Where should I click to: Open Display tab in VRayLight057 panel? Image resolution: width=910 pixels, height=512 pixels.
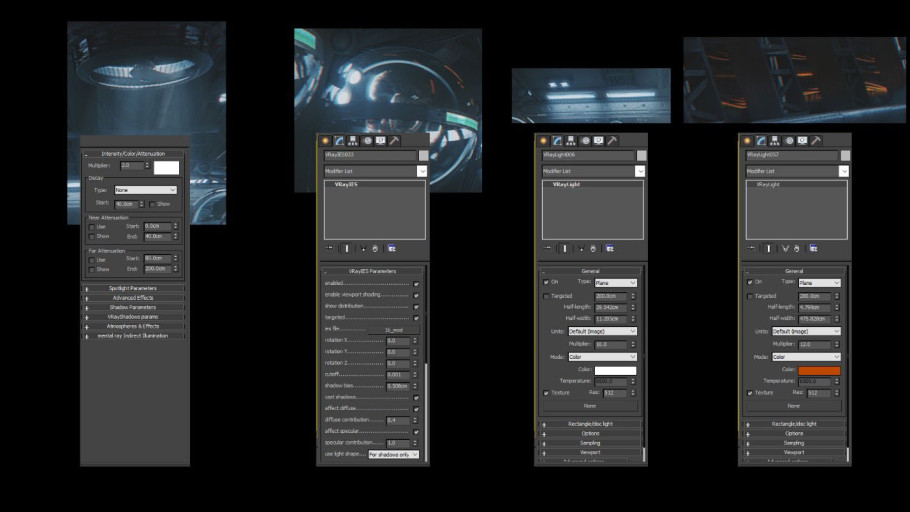[x=803, y=140]
